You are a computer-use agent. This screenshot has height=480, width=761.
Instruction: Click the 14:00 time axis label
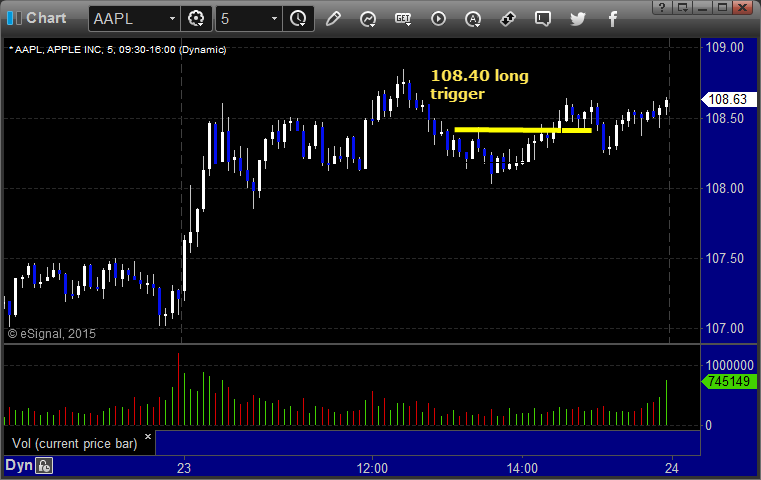(522, 468)
